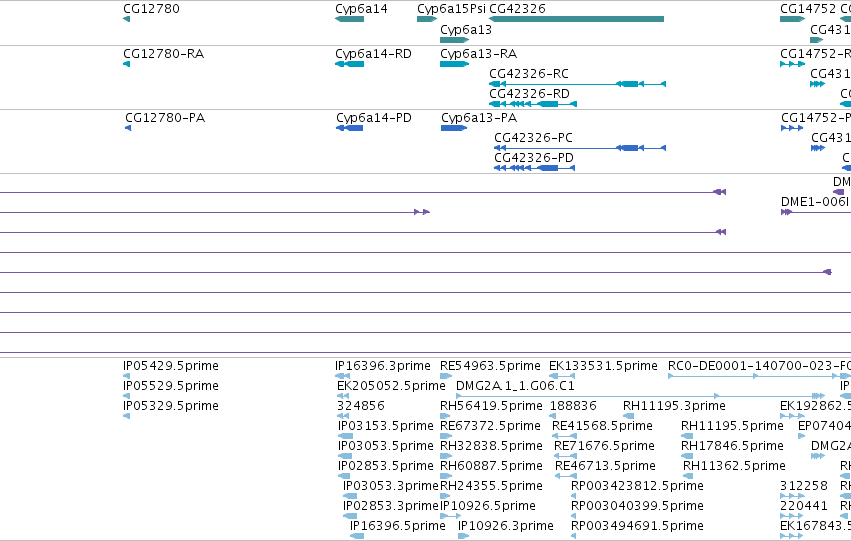Click EST IP05429.5prime label
Image resolution: width=851 pixels, height=541 pixels.
(171, 366)
